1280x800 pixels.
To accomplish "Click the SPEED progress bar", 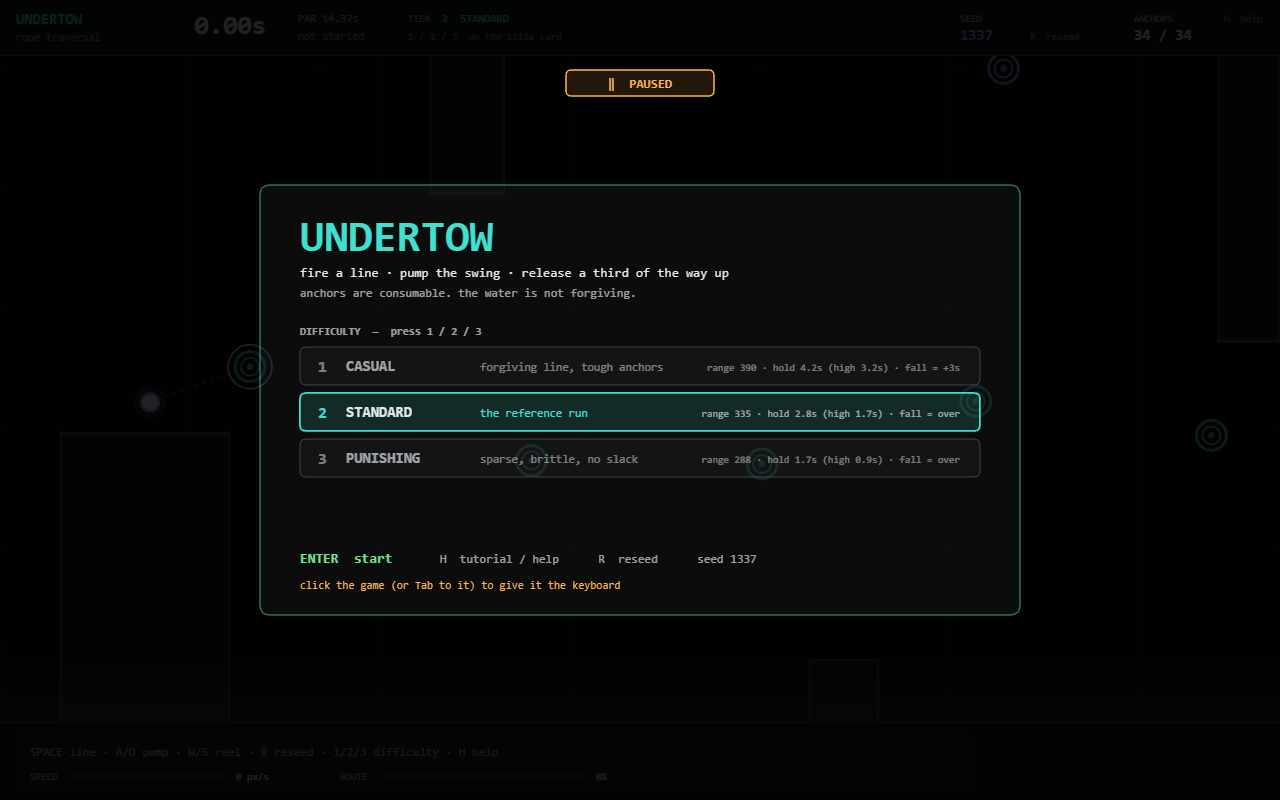I will tap(151, 776).
